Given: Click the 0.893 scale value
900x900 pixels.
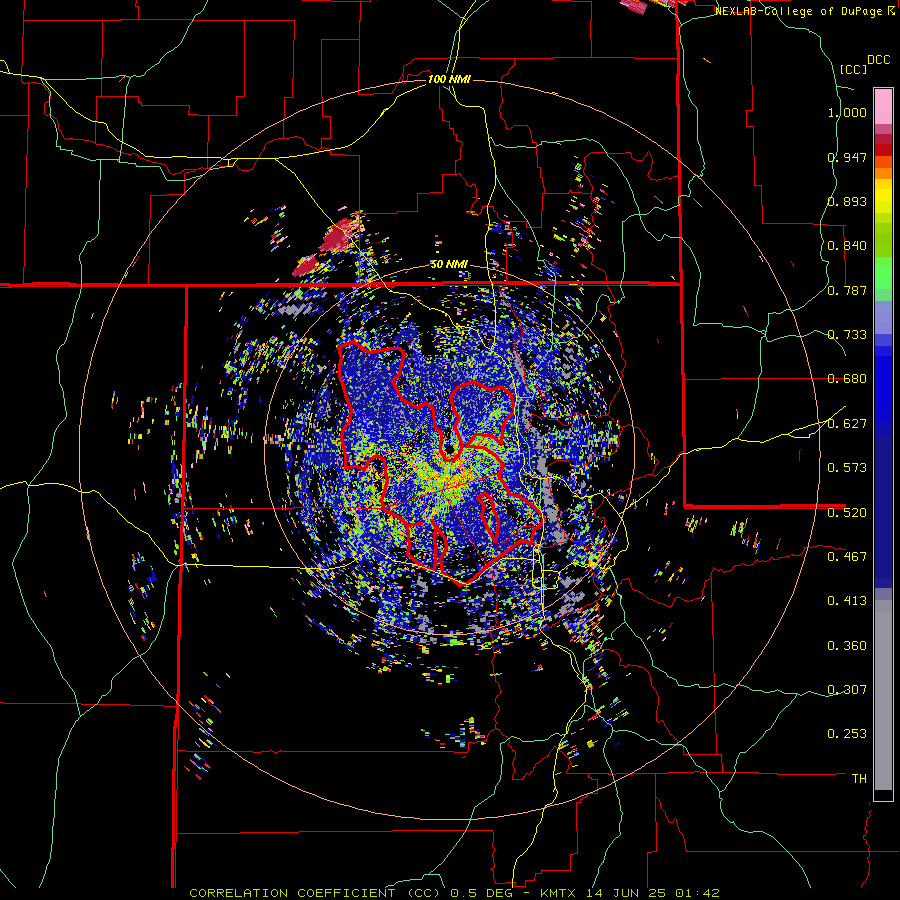Looking at the screenshot, I should [x=847, y=201].
